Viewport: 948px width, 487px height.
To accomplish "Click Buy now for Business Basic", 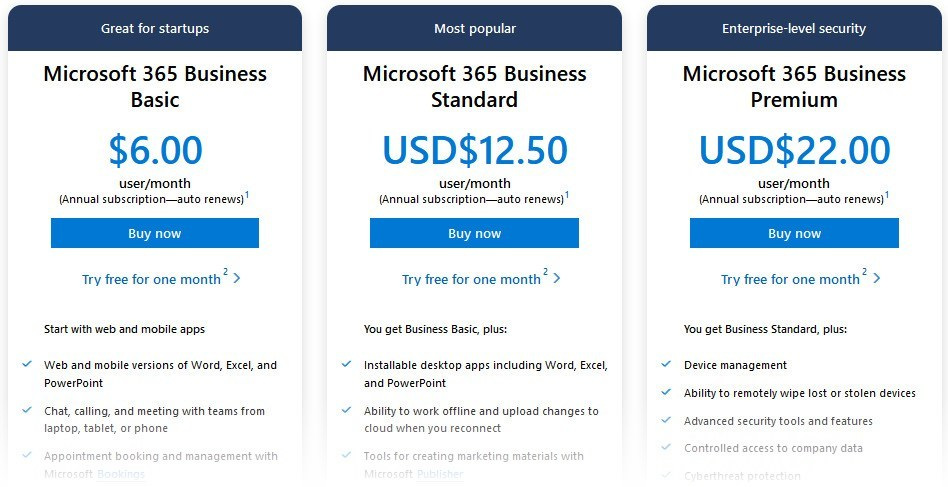I will click(x=154, y=233).
